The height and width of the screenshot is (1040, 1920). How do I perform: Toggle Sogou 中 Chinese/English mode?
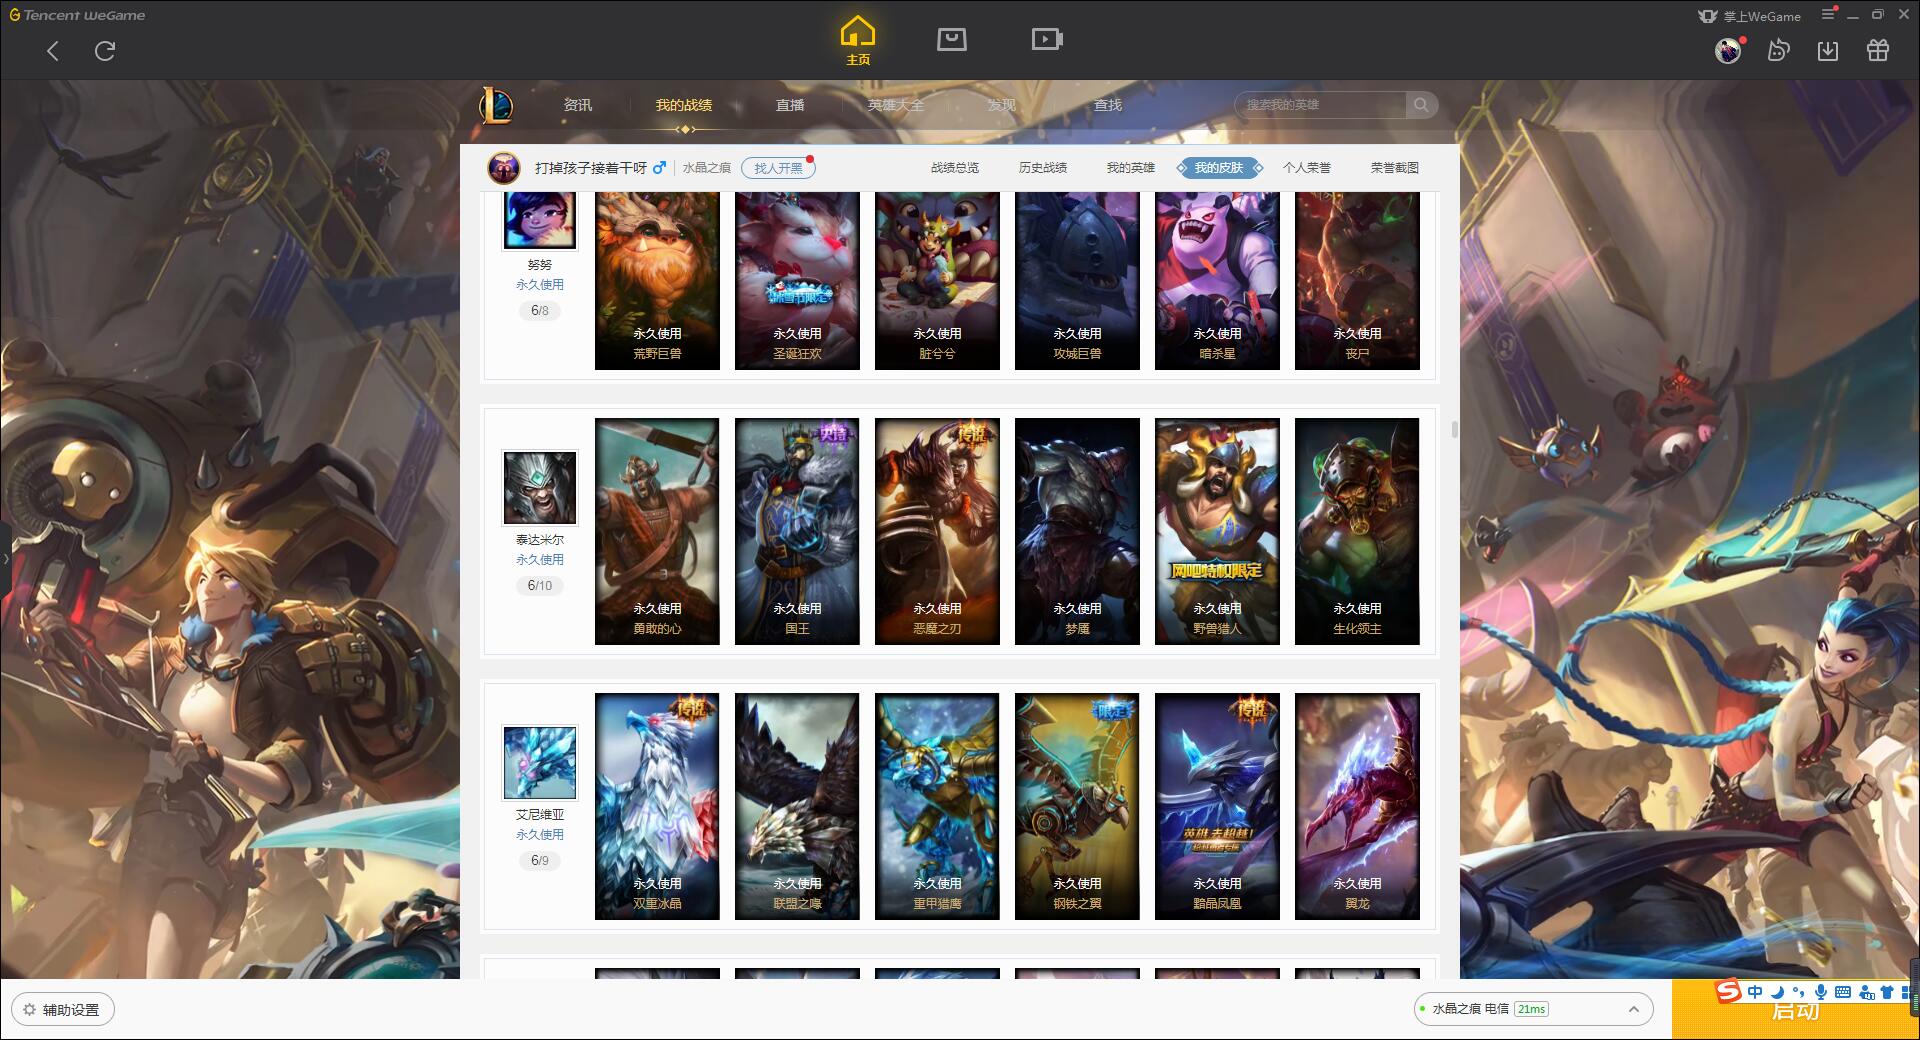[x=1755, y=992]
